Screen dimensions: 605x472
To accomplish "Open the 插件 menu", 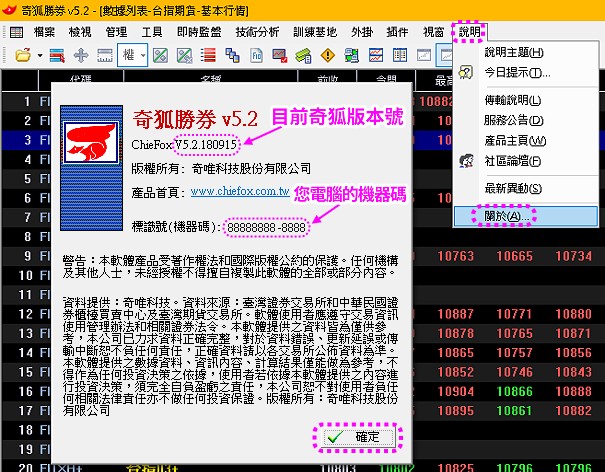I will (397, 32).
